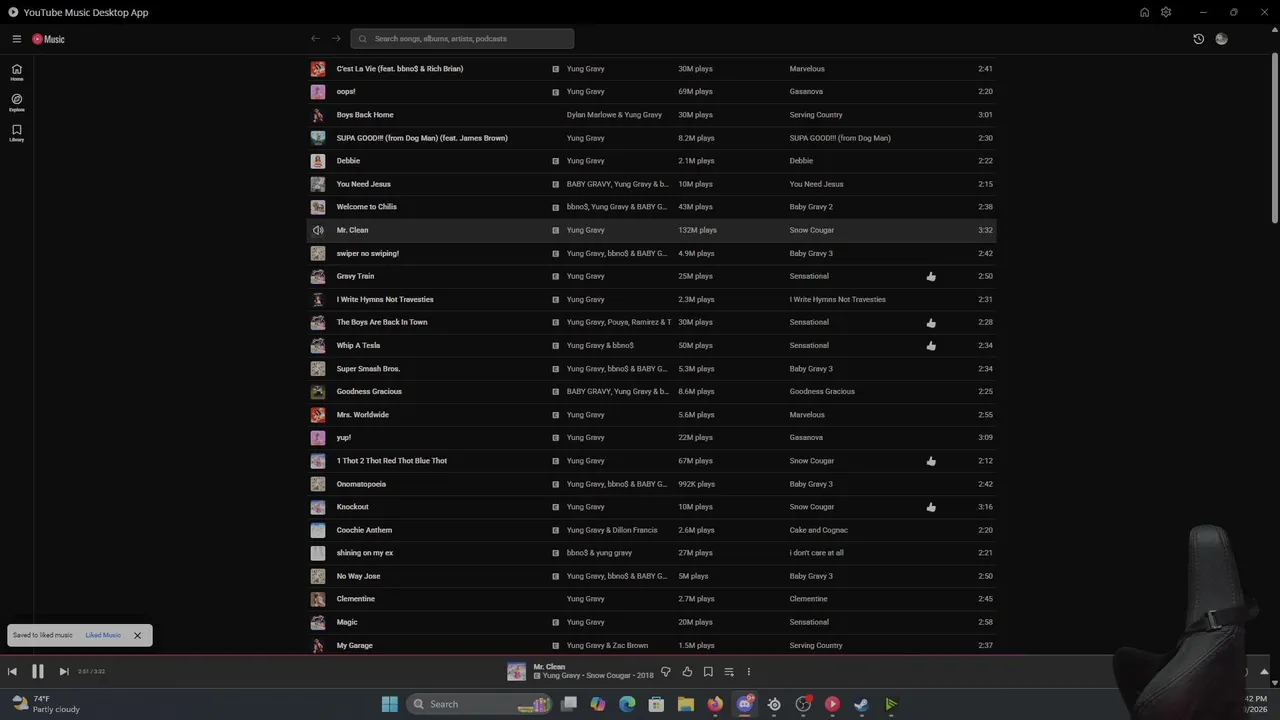
Task: Click speaker icon on Mr. Clean row
Action: point(318,230)
